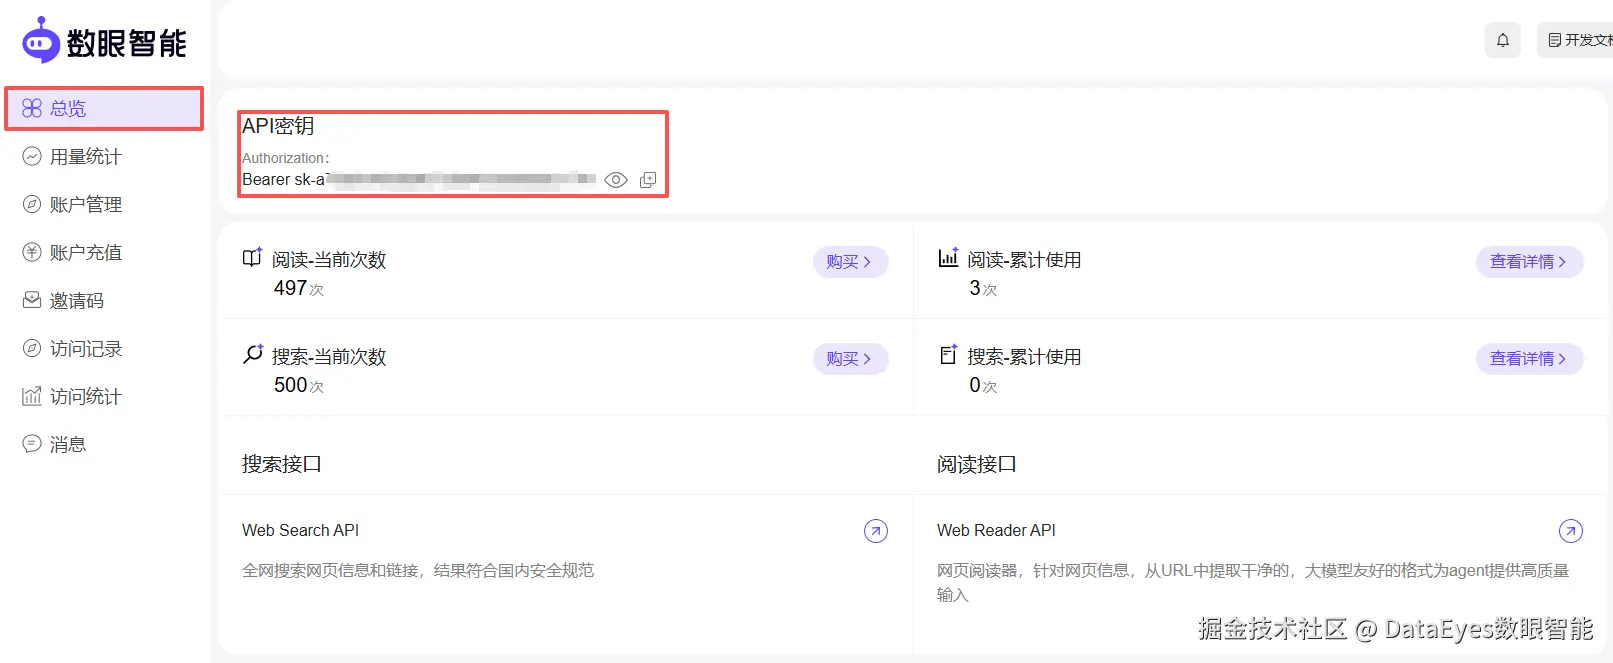1613x663 pixels.
Task: Open Web Search API arrow link
Action: (876, 531)
